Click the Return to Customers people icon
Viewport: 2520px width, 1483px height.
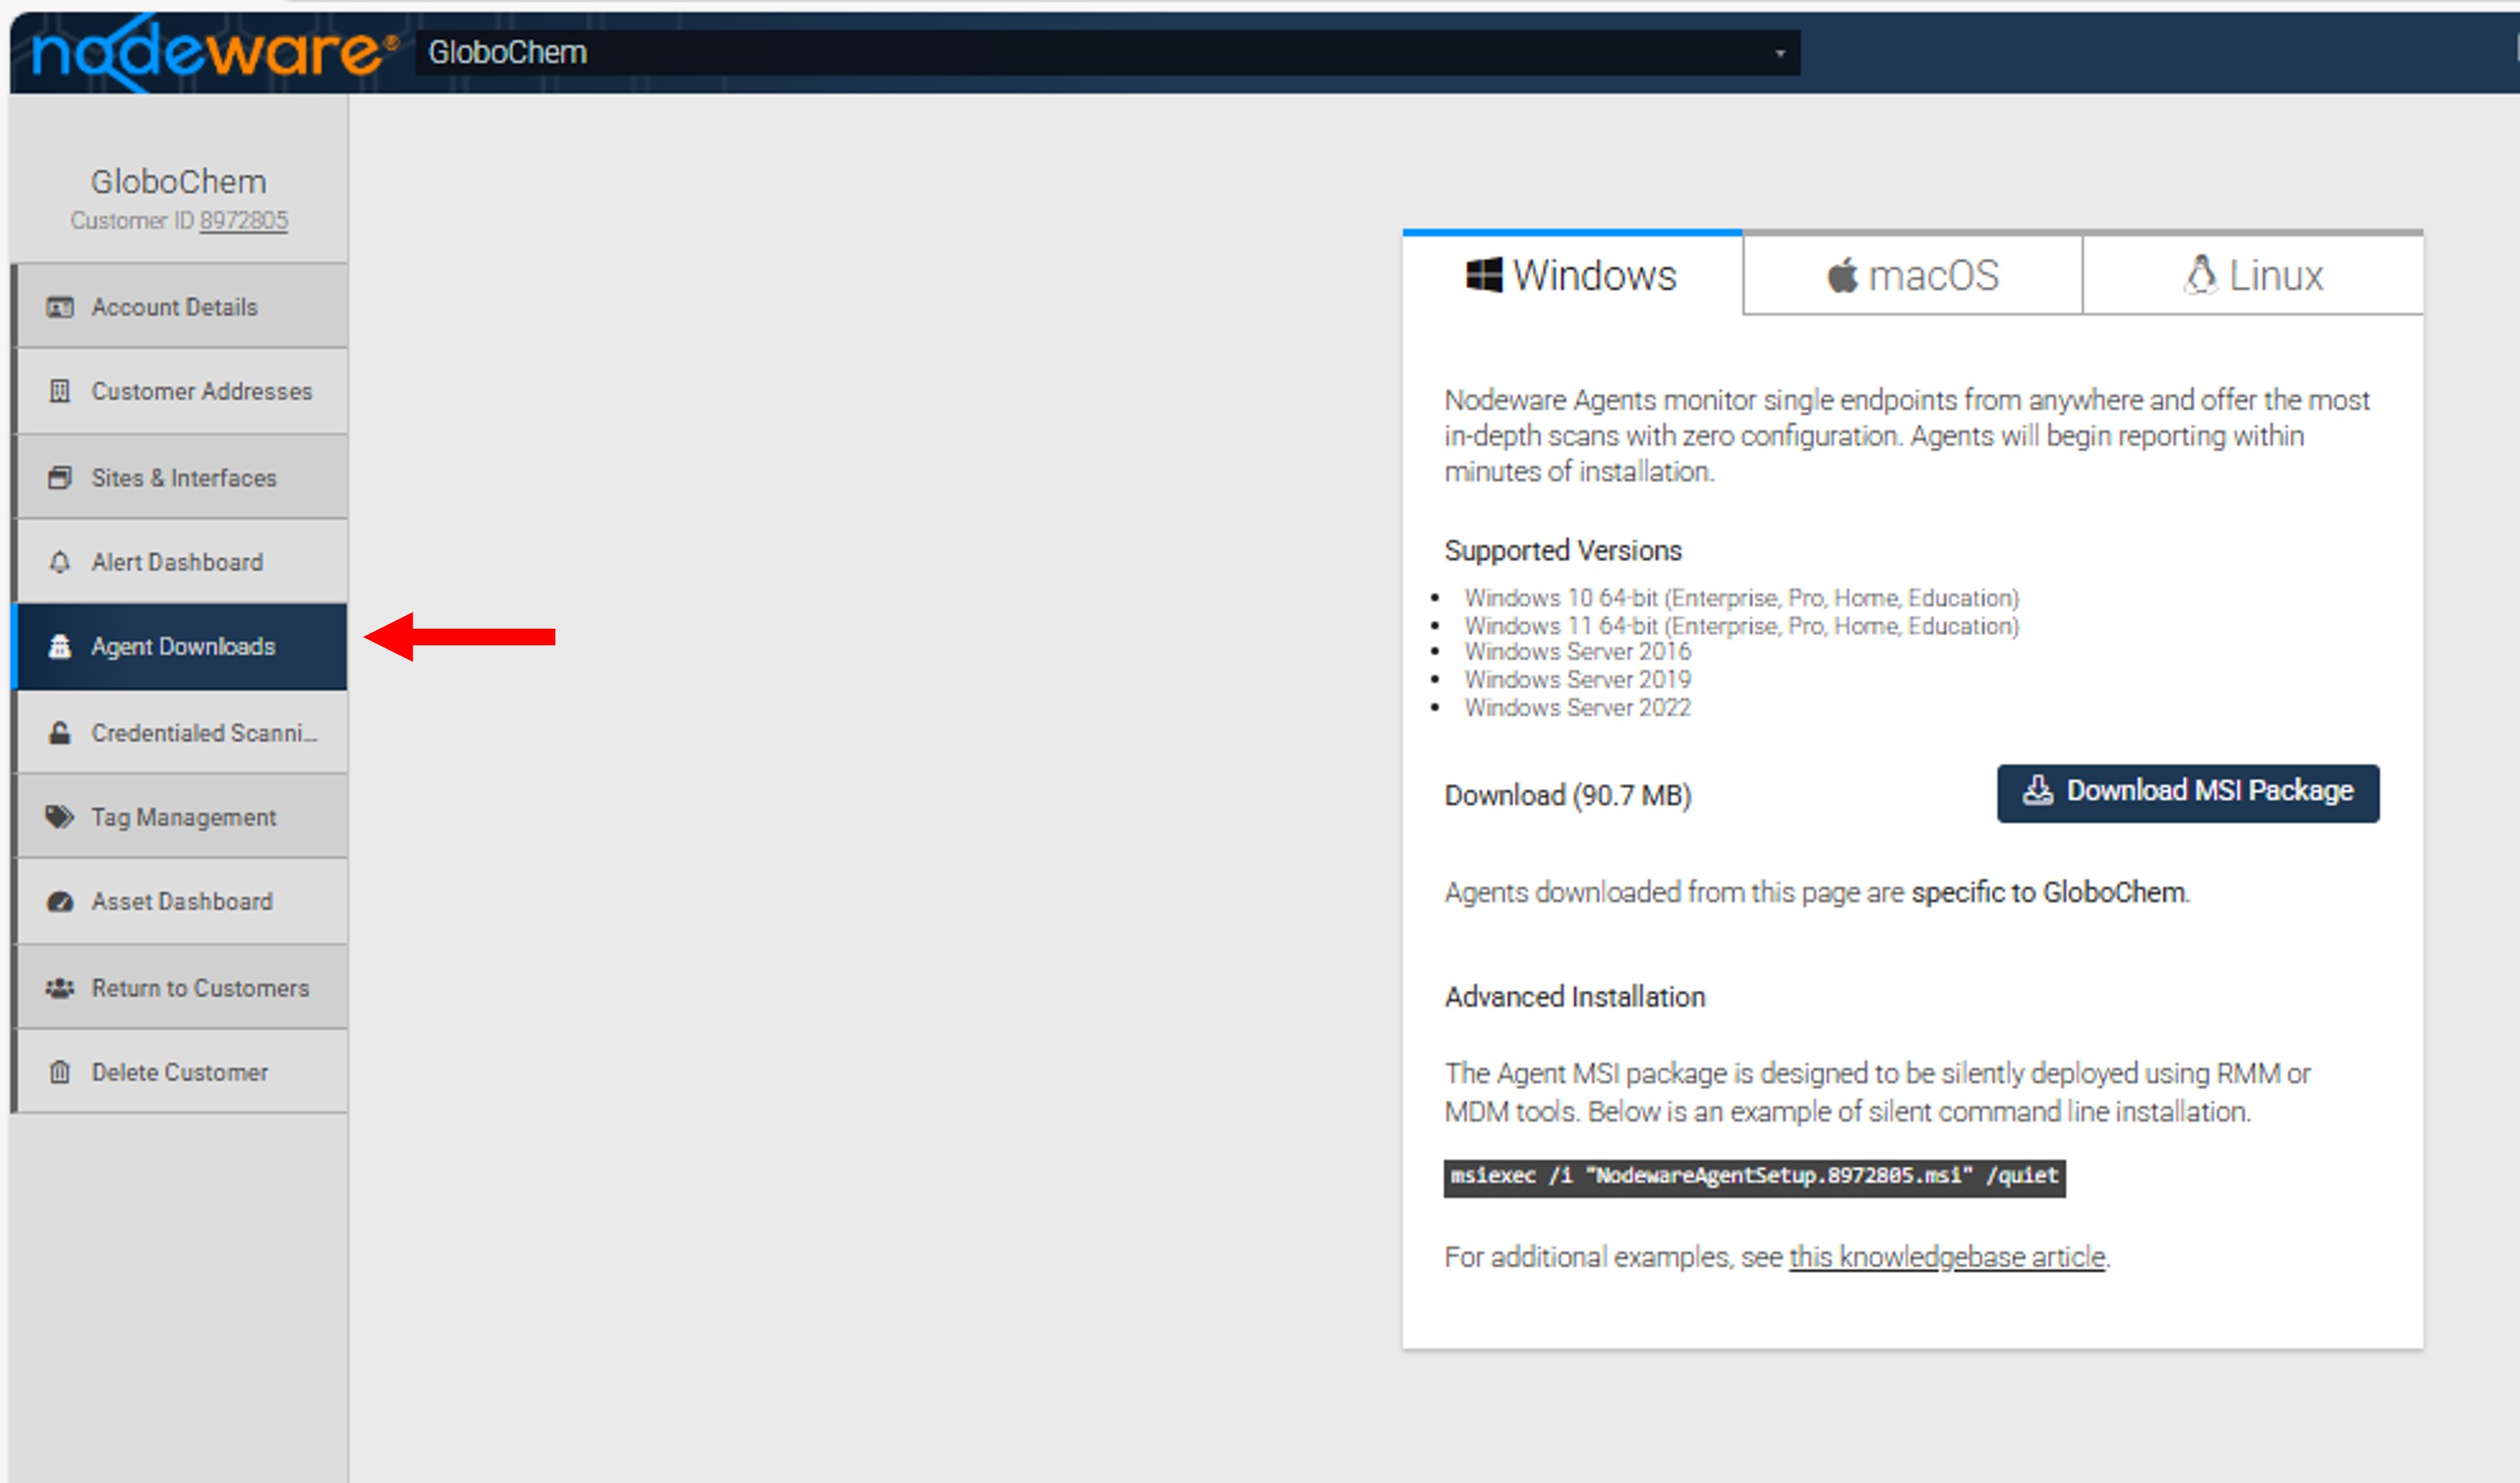pos(60,988)
